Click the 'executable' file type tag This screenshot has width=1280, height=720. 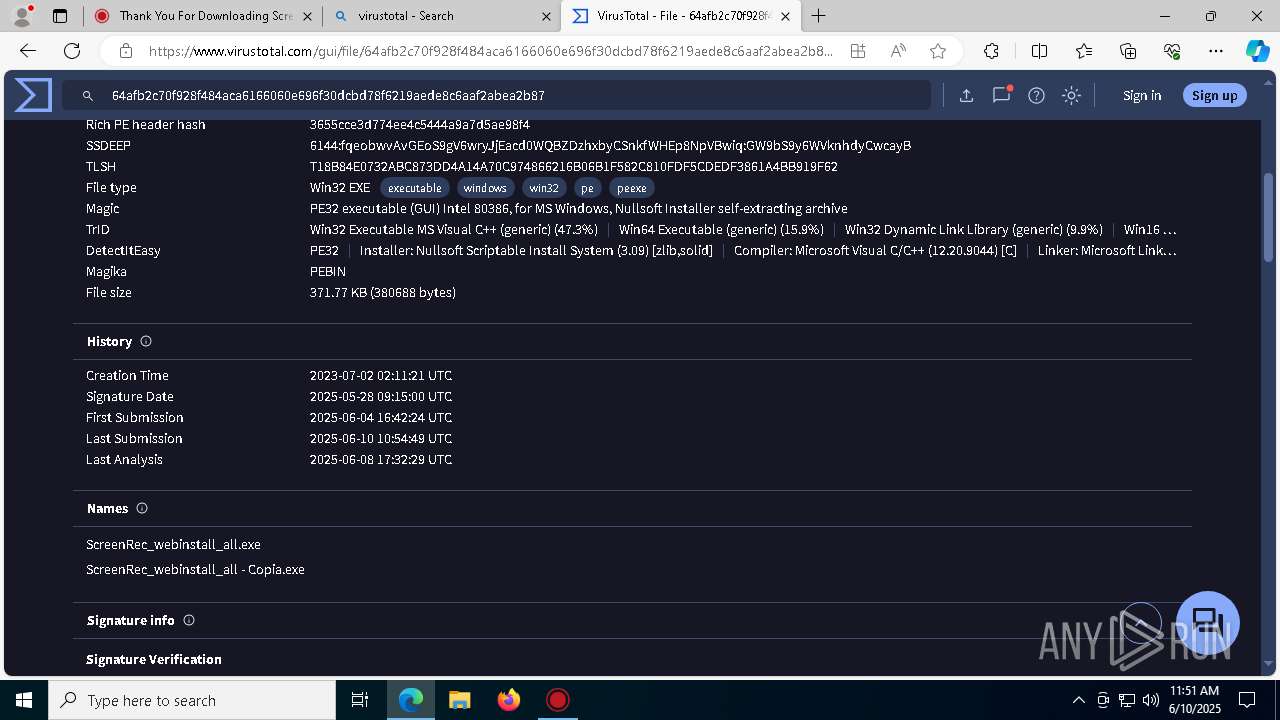(415, 188)
